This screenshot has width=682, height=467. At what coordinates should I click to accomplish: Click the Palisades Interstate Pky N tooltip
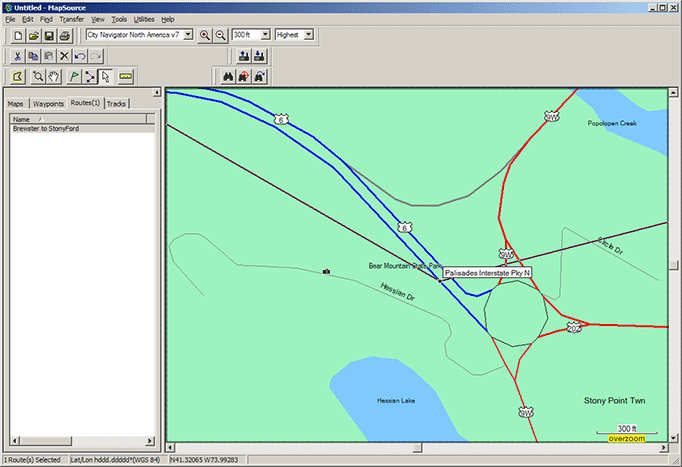click(487, 273)
